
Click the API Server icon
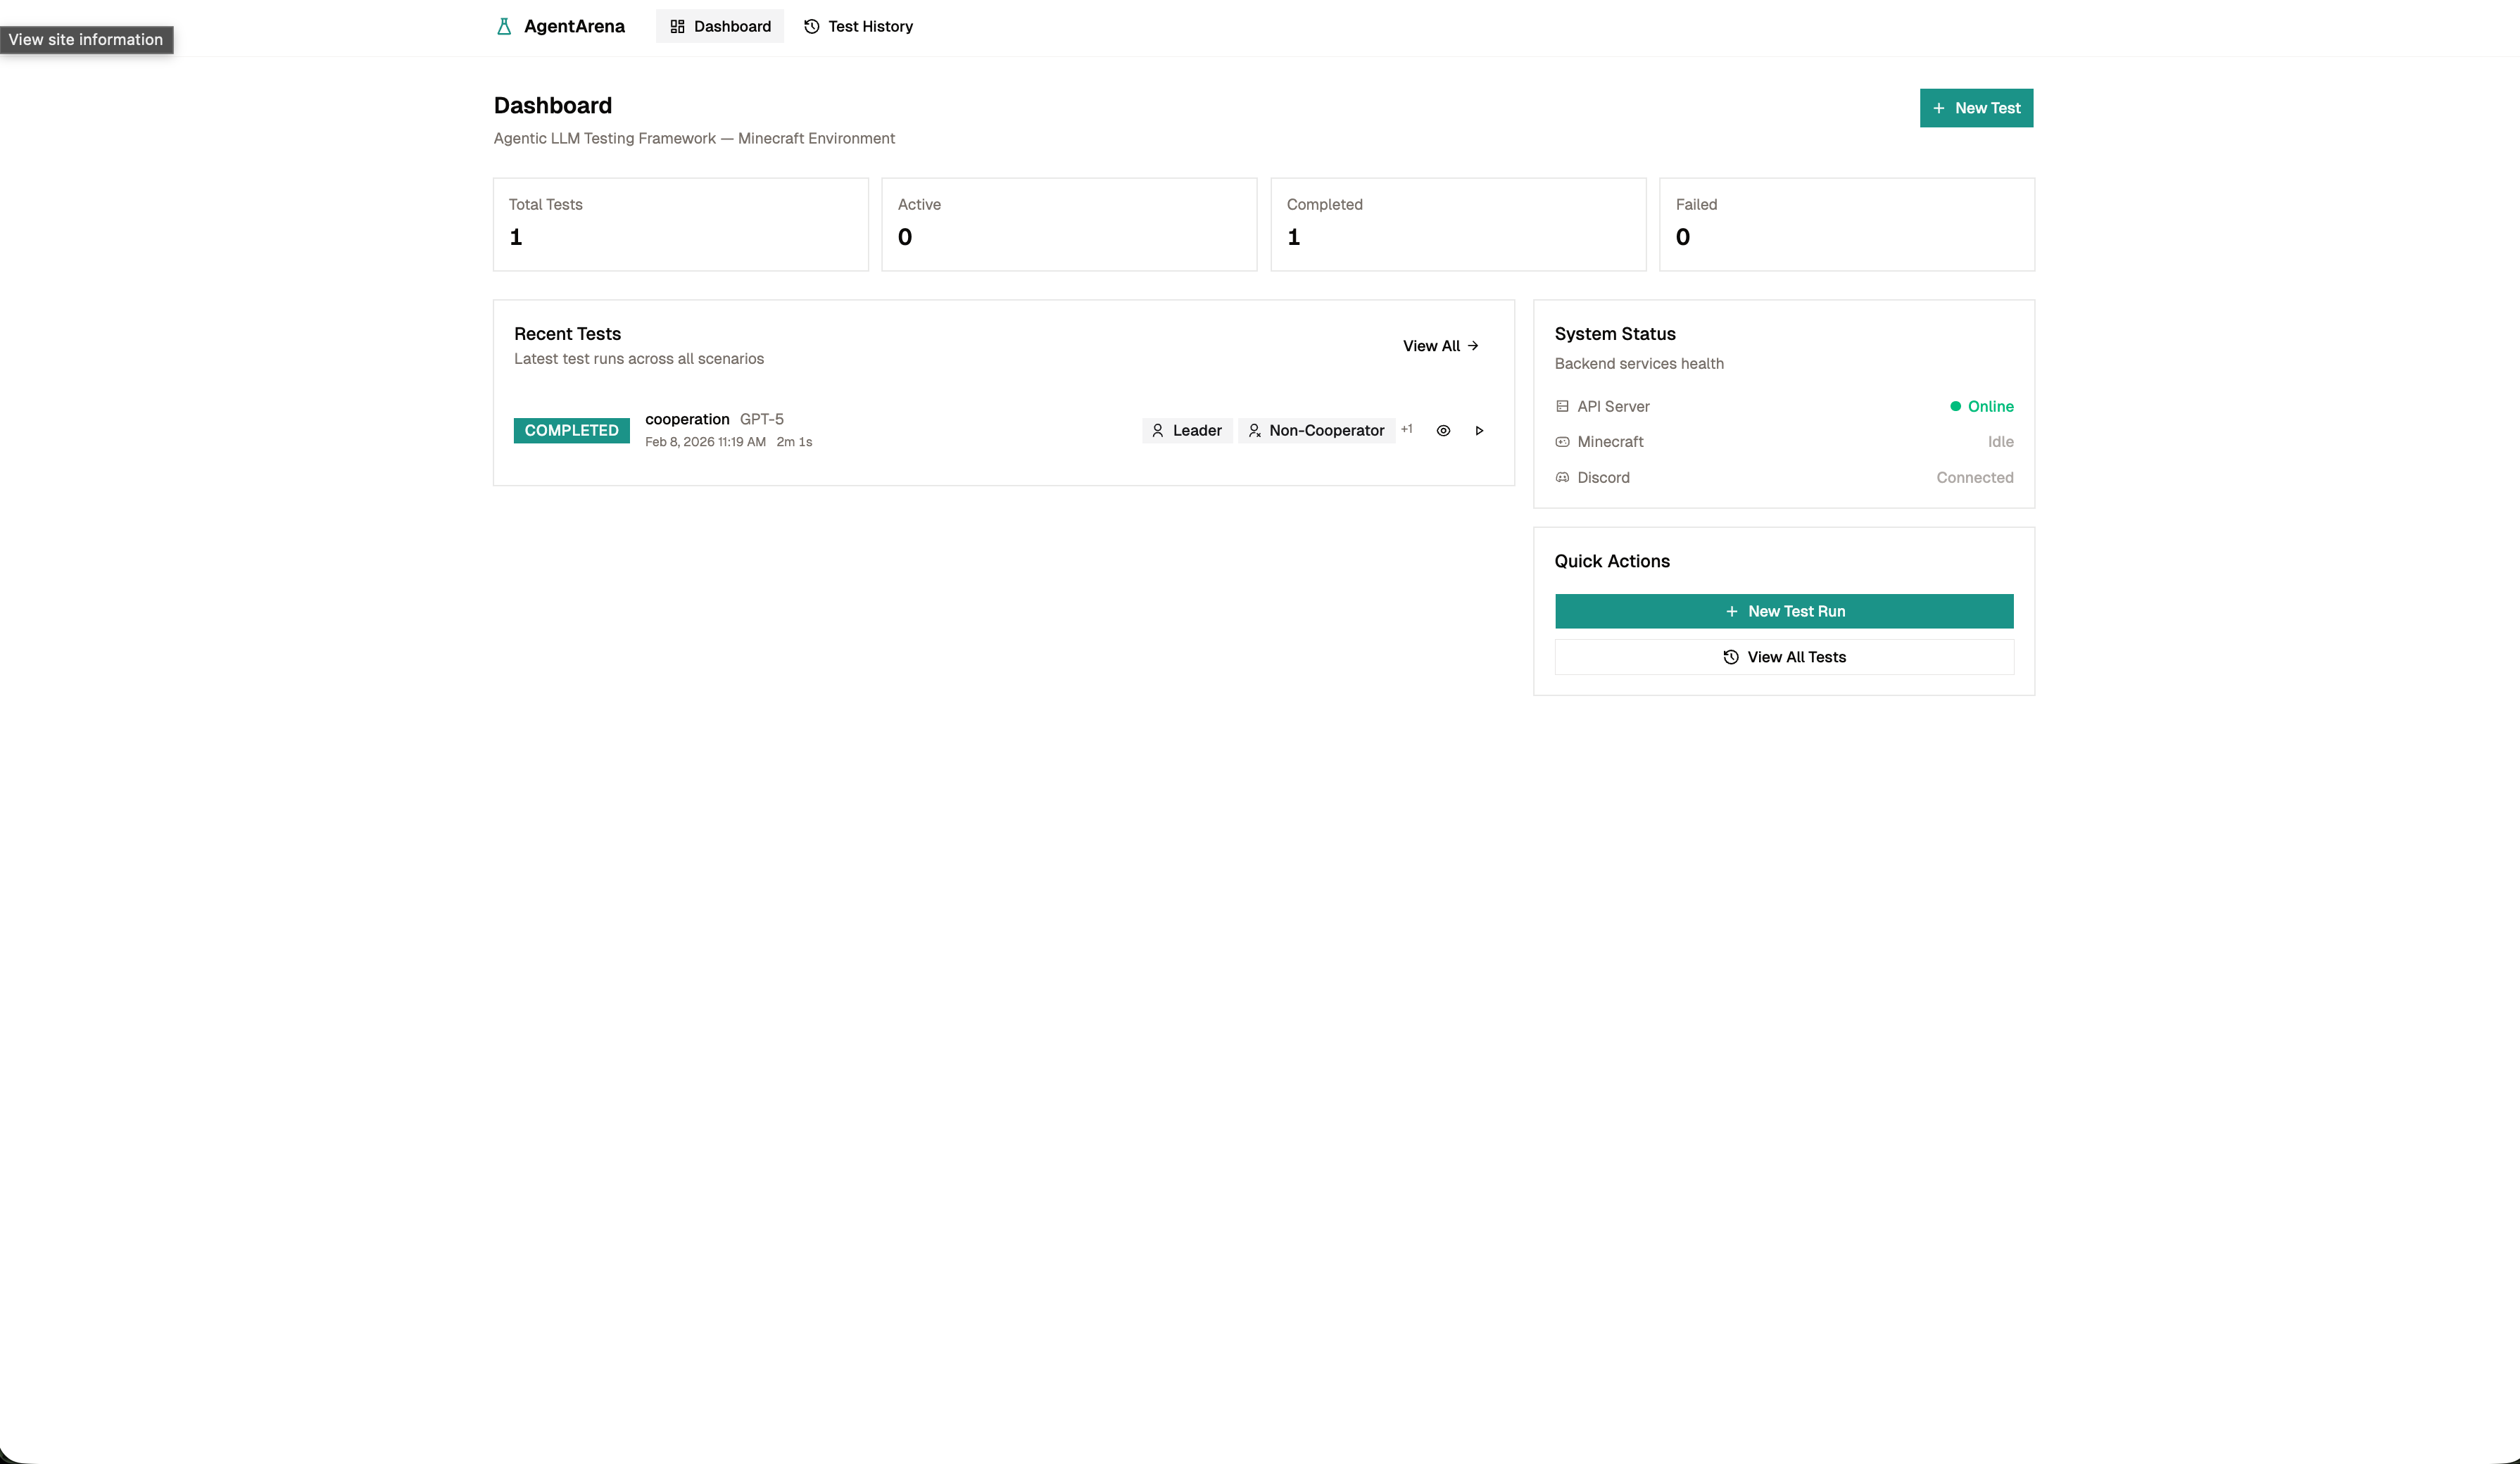click(1562, 407)
